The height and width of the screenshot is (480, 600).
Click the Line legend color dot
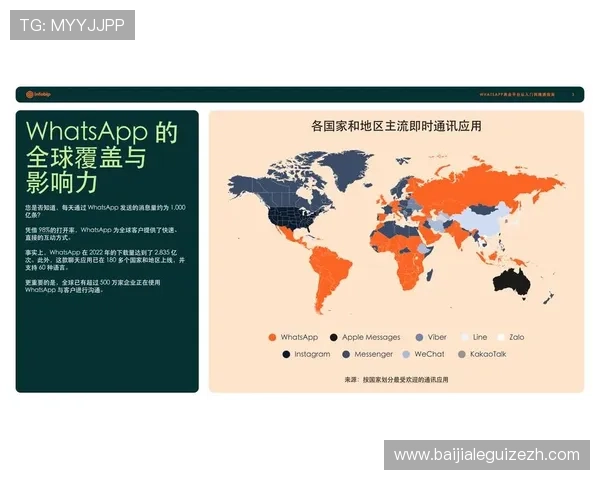pos(465,337)
